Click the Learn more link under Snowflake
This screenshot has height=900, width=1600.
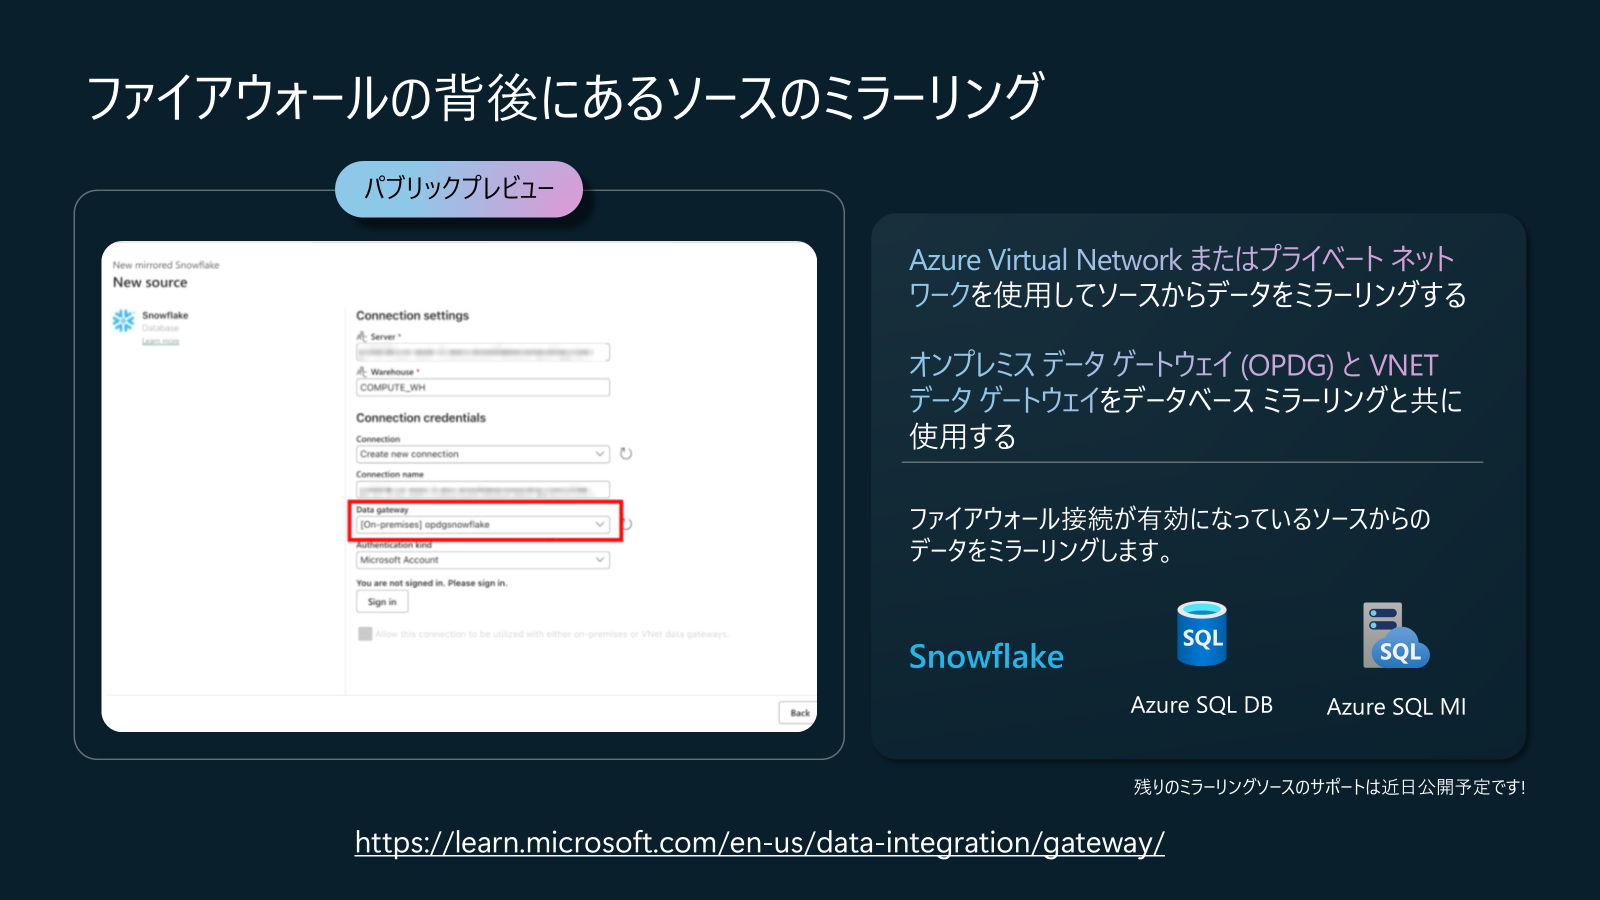pos(160,342)
